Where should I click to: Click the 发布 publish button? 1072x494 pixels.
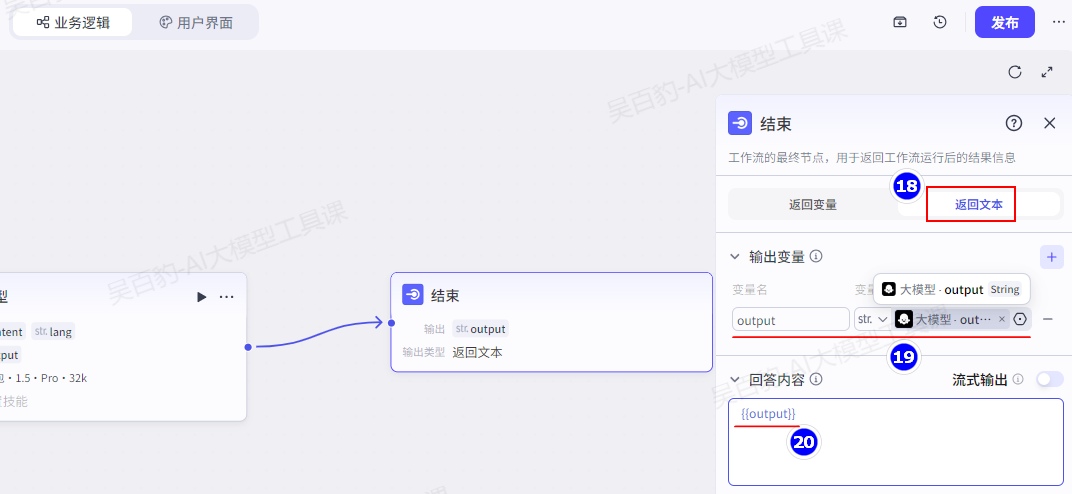pos(1004,22)
